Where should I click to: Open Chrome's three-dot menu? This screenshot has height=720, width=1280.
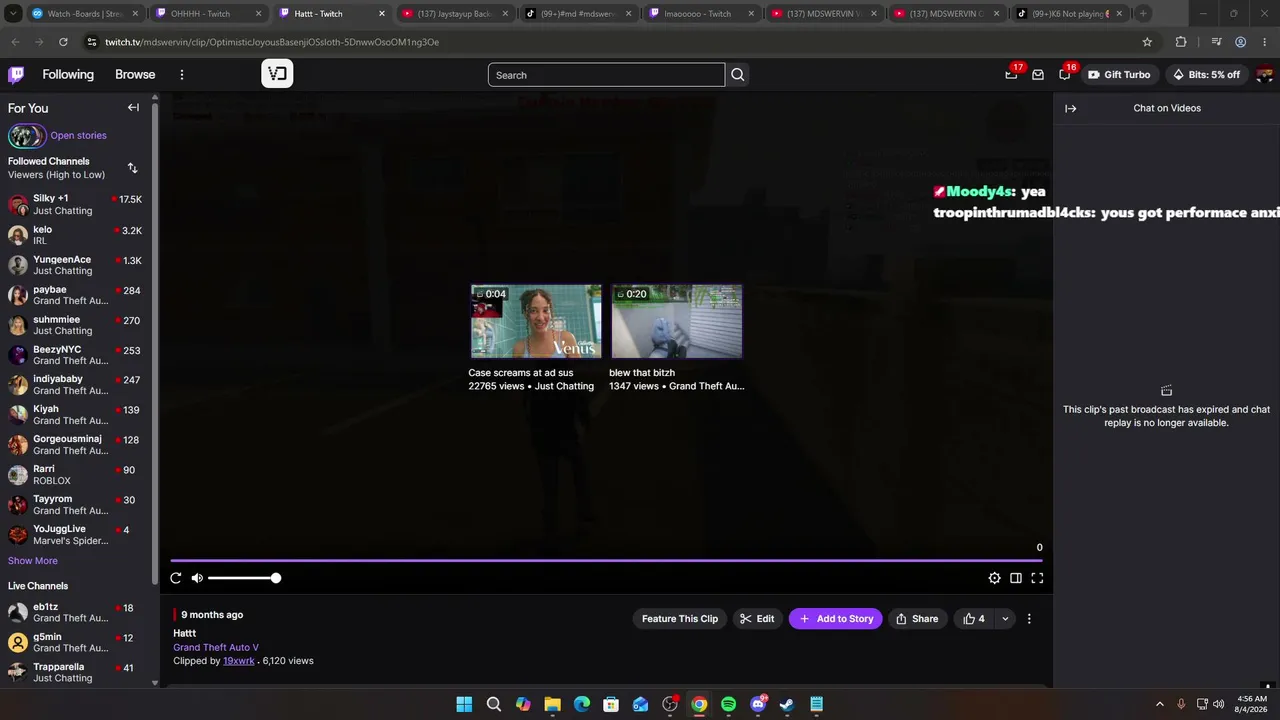[x=1265, y=42]
